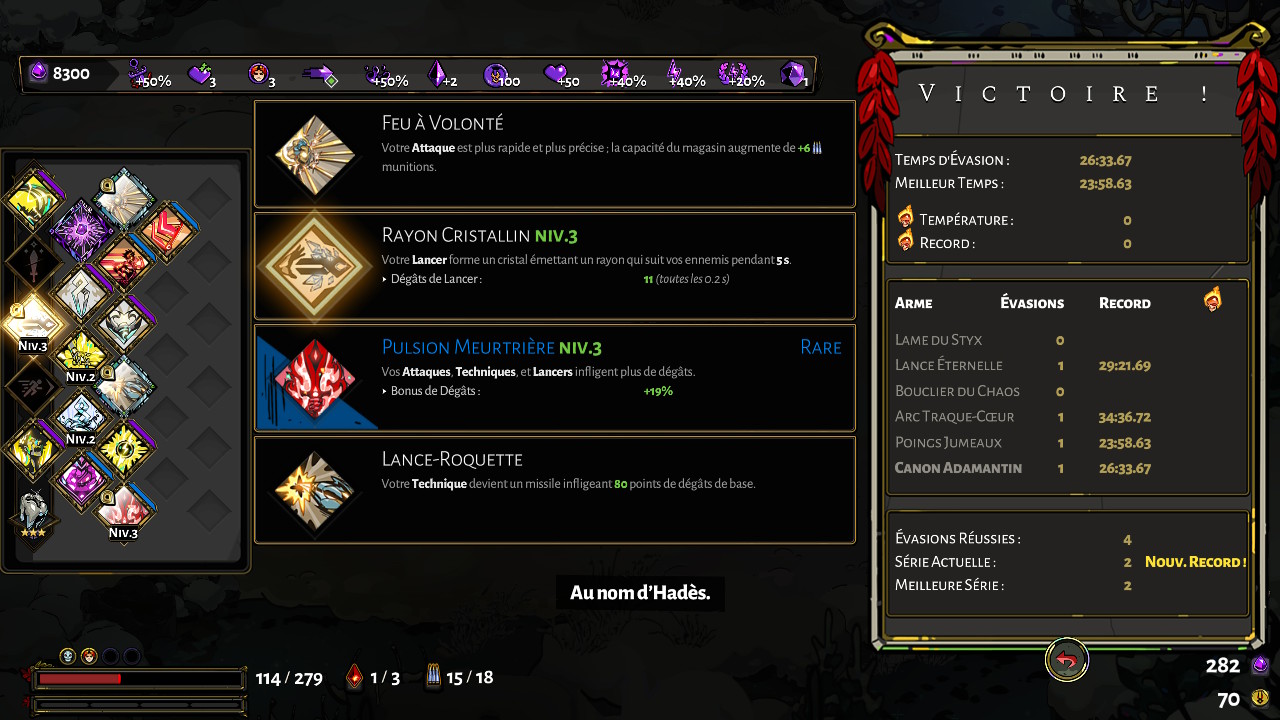Click the Feu à Volonté hammer icon

(x=316, y=154)
